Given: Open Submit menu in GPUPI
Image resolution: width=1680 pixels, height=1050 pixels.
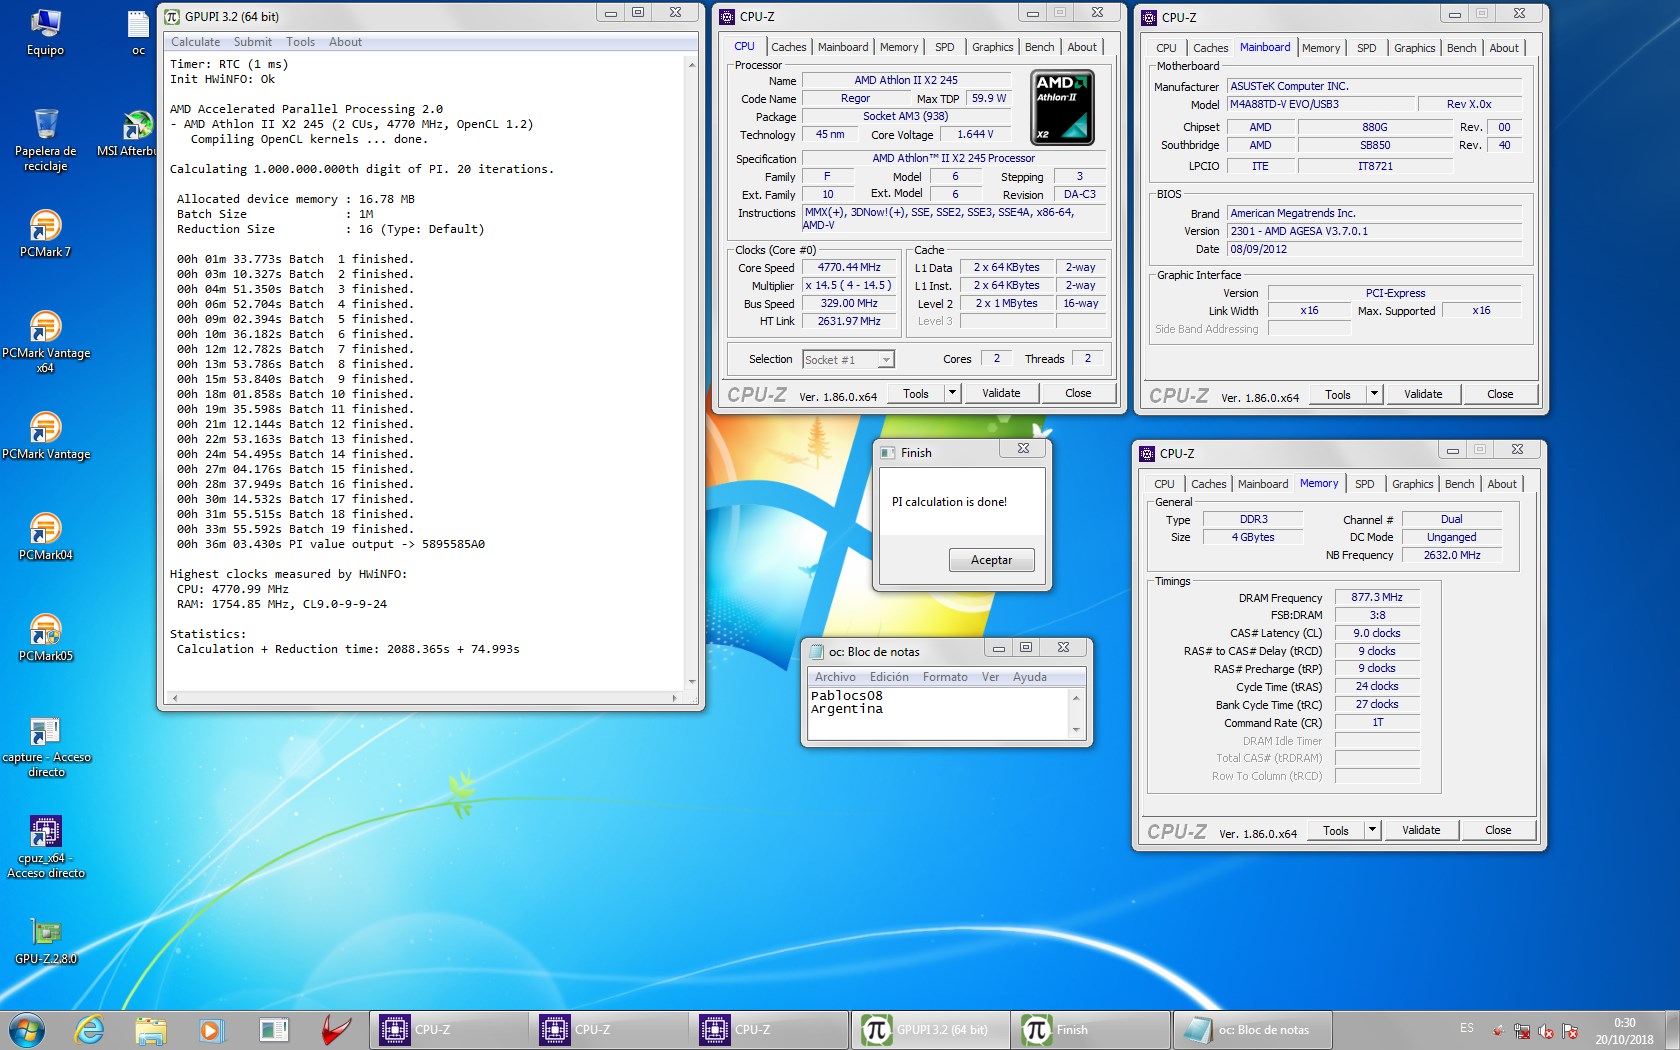Looking at the screenshot, I should coord(252,42).
